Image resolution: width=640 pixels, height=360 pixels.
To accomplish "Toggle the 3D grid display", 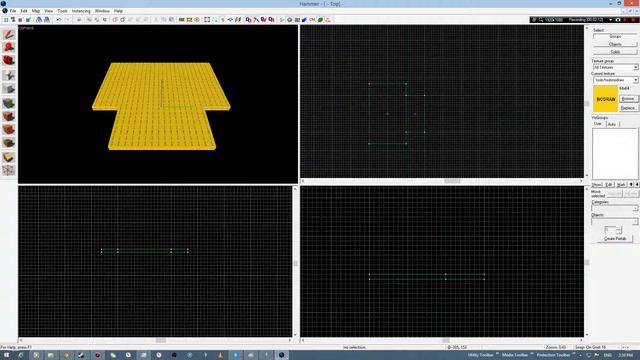I will coord(13,20).
